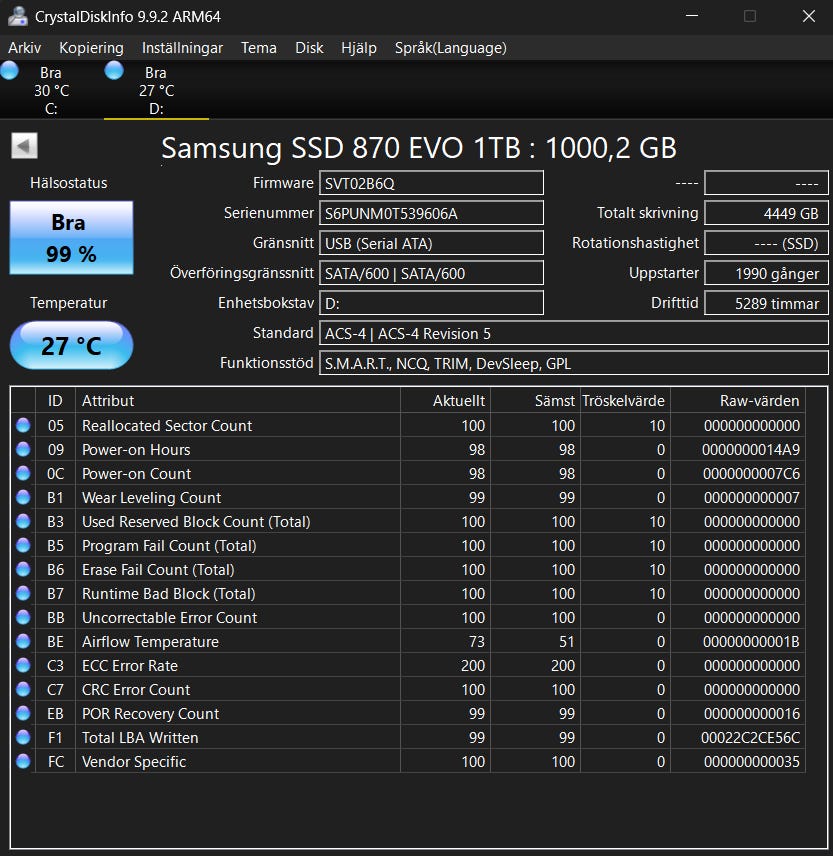Click the Uppstarter value 1990 gånger
The image size is (833, 856).
tap(766, 273)
